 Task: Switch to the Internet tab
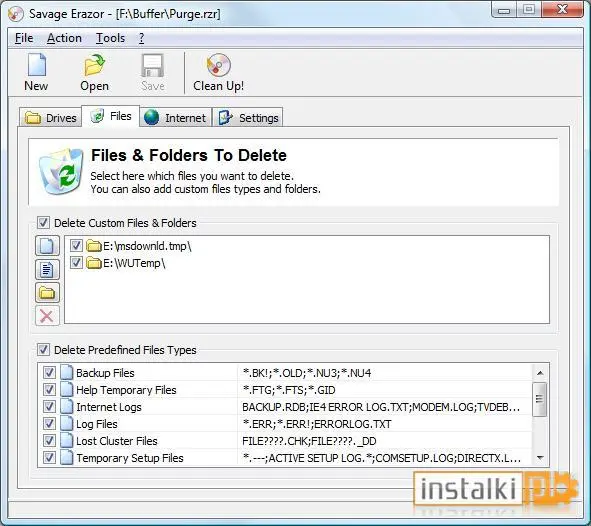pyautogui.click(x=176, y=118)
